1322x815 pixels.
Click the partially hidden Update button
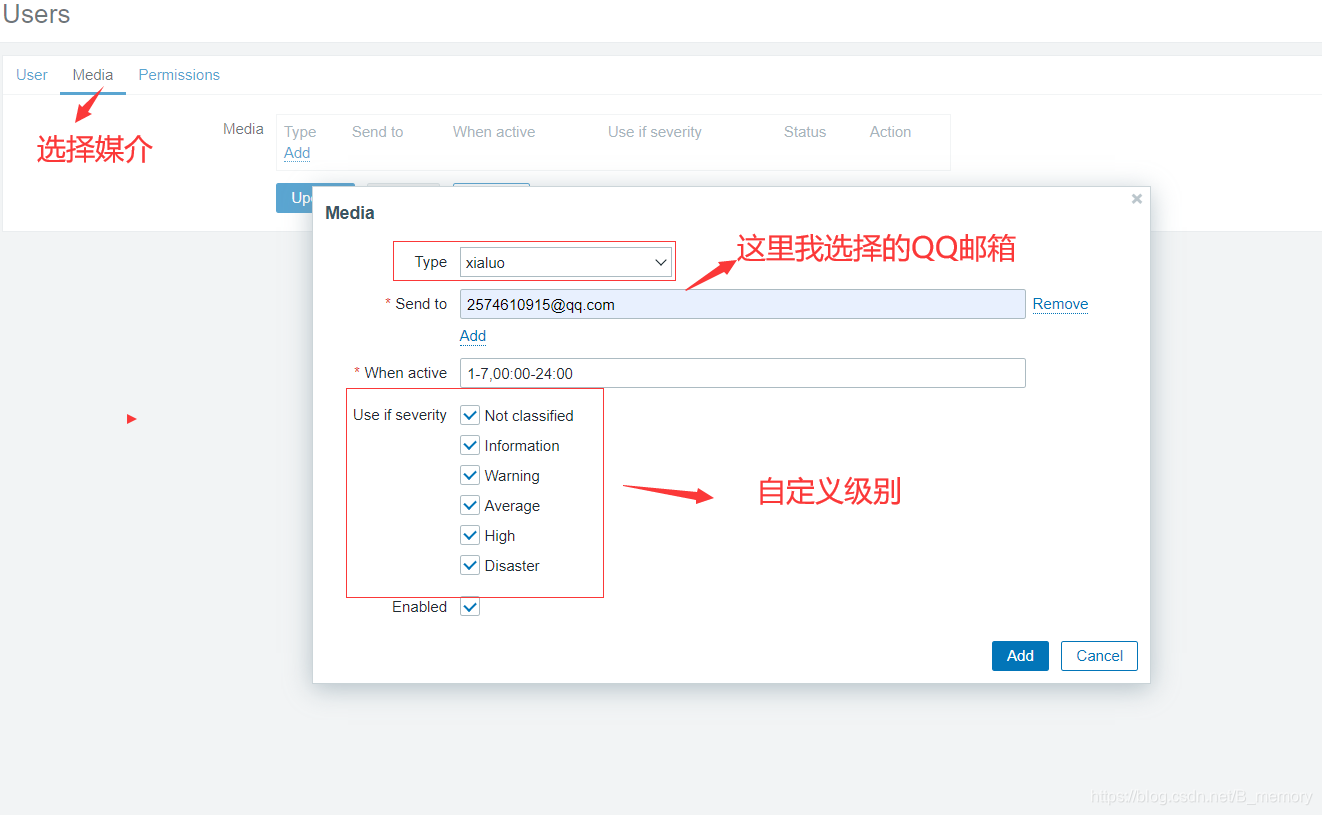(294, 198)
